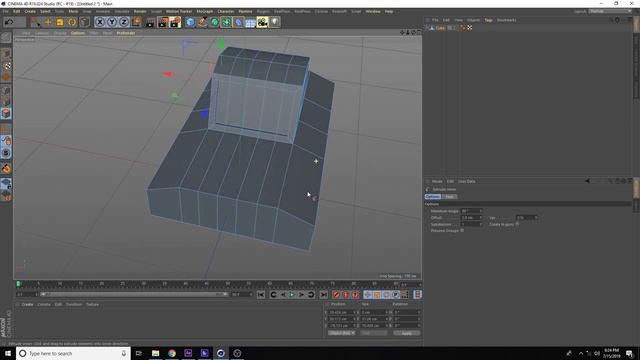
Task: Select the Cube object in Object Manager
Action: coord(440,28)
